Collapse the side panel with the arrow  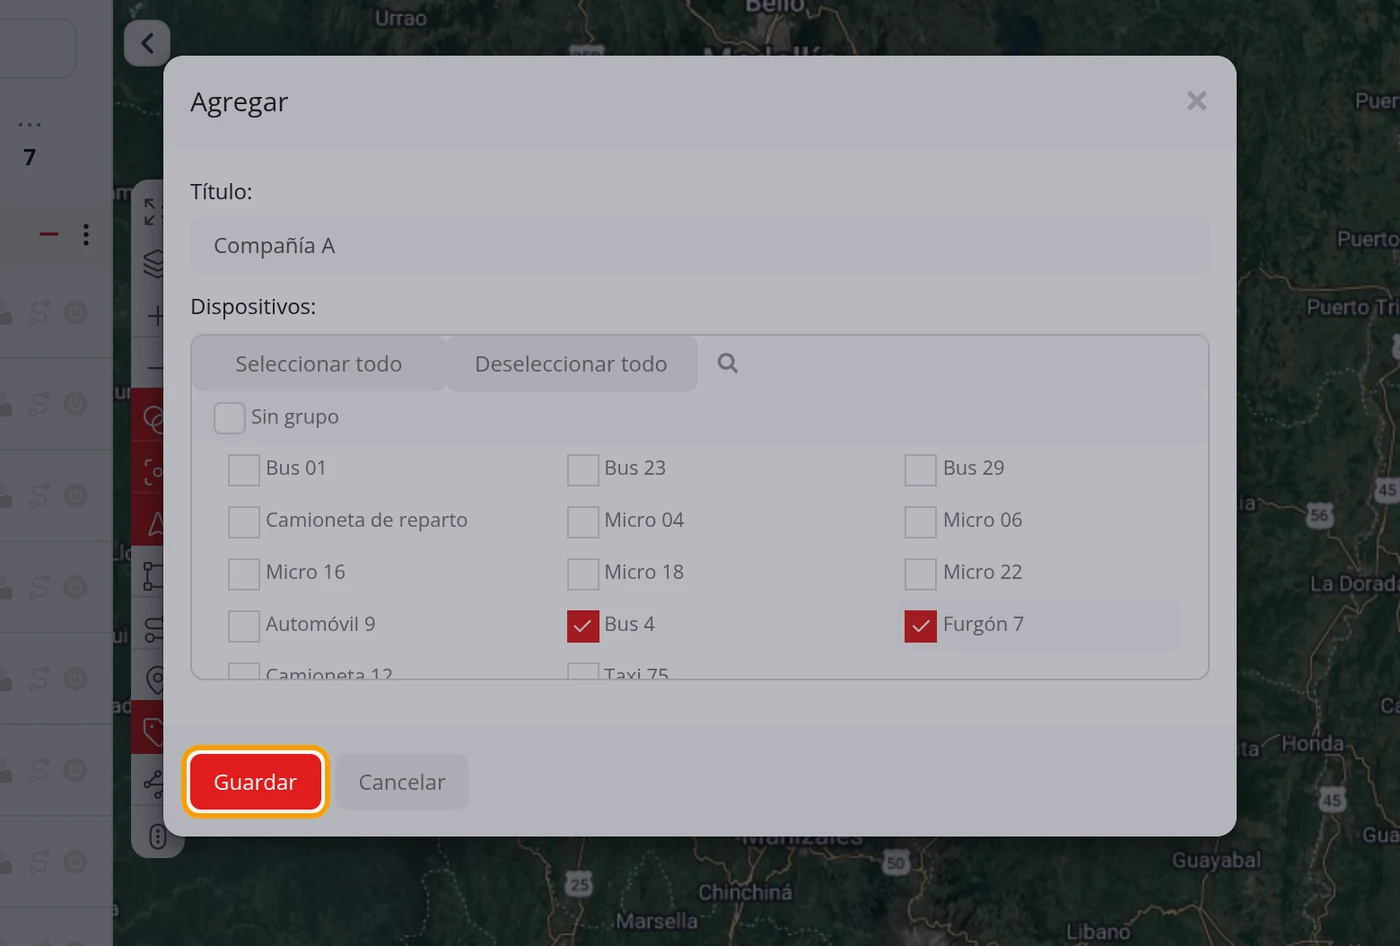(147, 43)
